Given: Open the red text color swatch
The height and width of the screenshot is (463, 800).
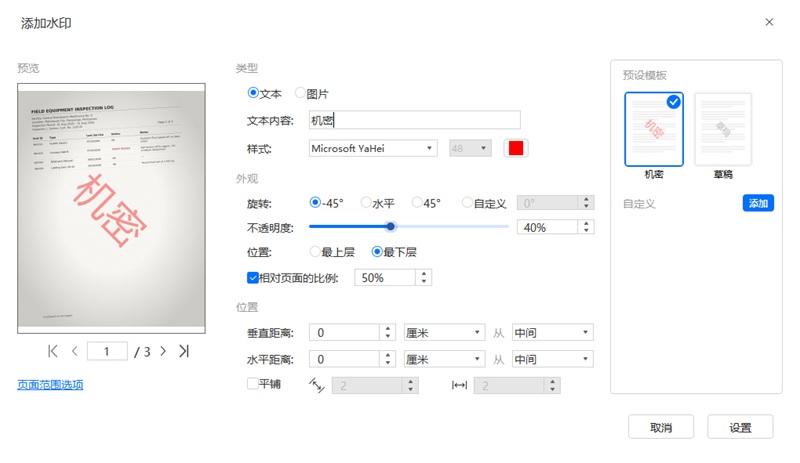Looking at the screenshot, I should pyautogui.click(x=516, y=149).
